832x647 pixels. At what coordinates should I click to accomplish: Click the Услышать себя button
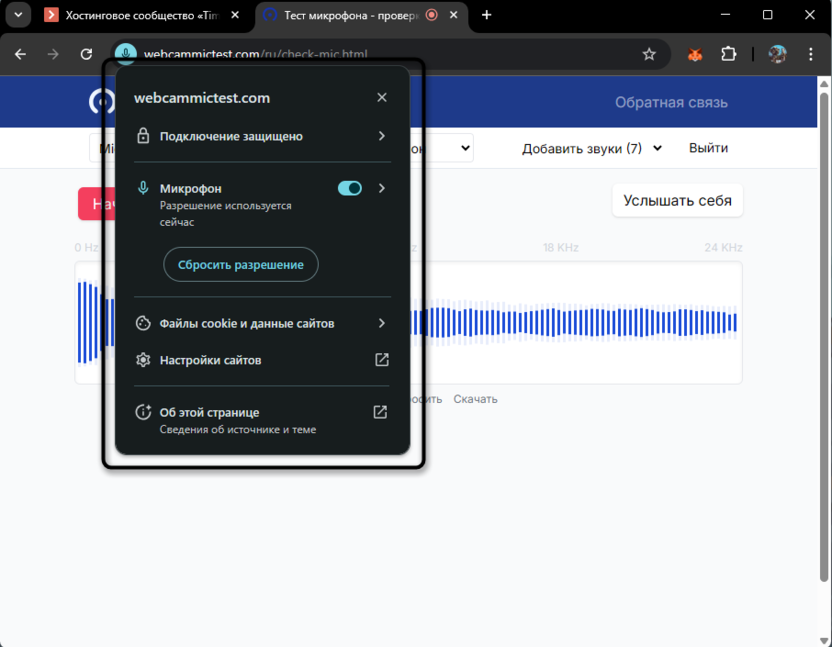pyautogui.click(x=677, y=201)
